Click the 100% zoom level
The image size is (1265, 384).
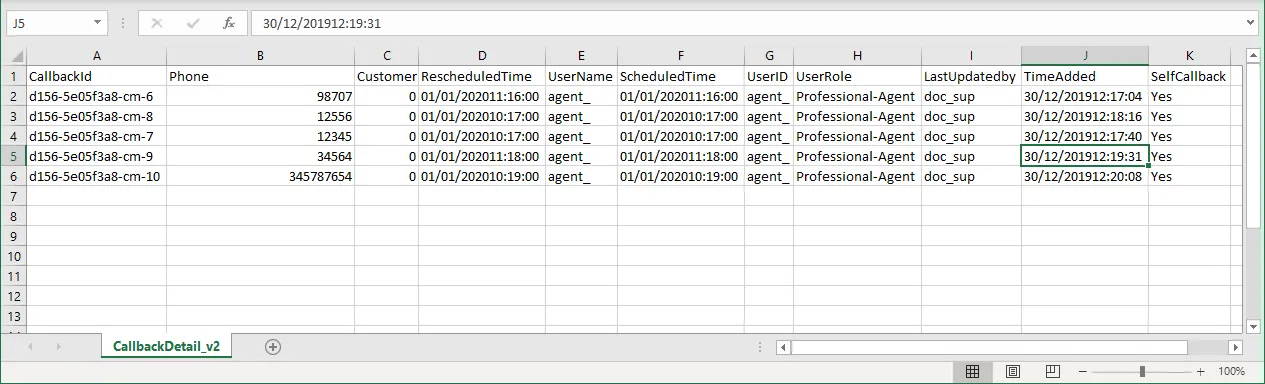click(1232, 371)
